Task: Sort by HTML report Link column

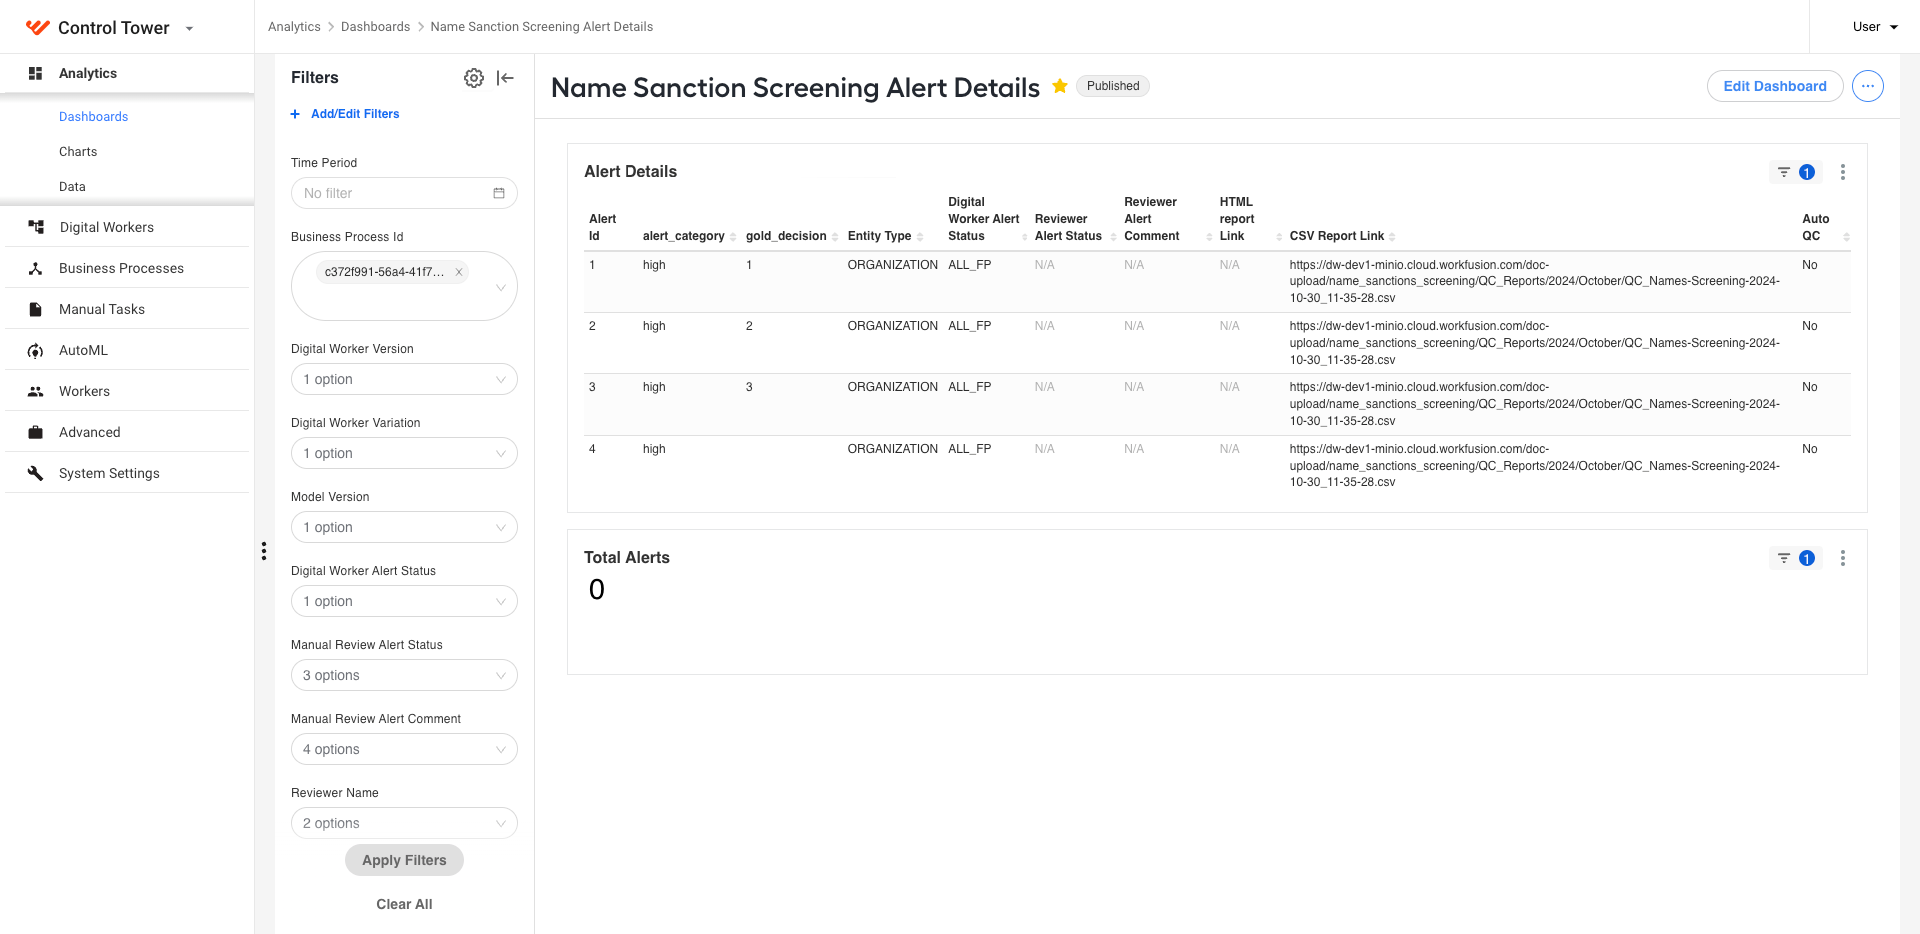Action: pos(1279,237)
